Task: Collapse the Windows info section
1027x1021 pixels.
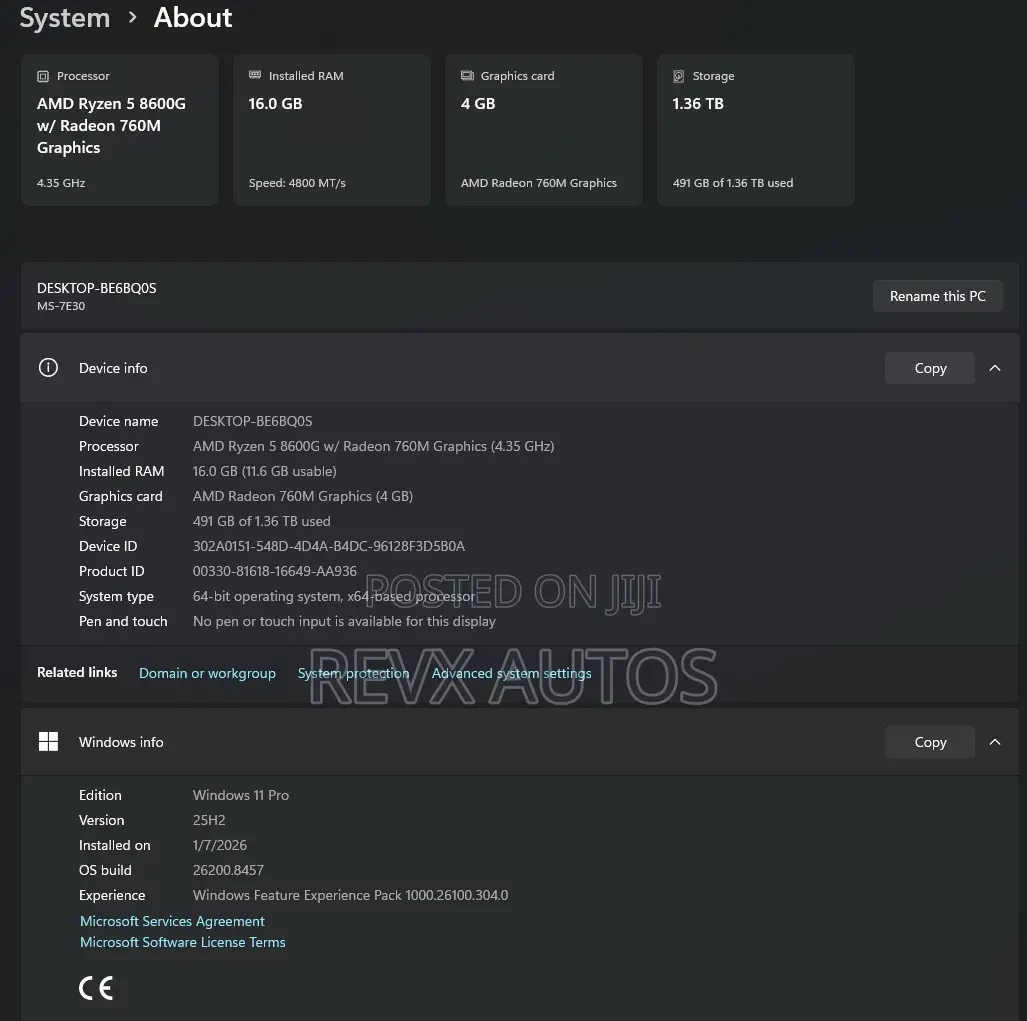Action: coord(995,742)
